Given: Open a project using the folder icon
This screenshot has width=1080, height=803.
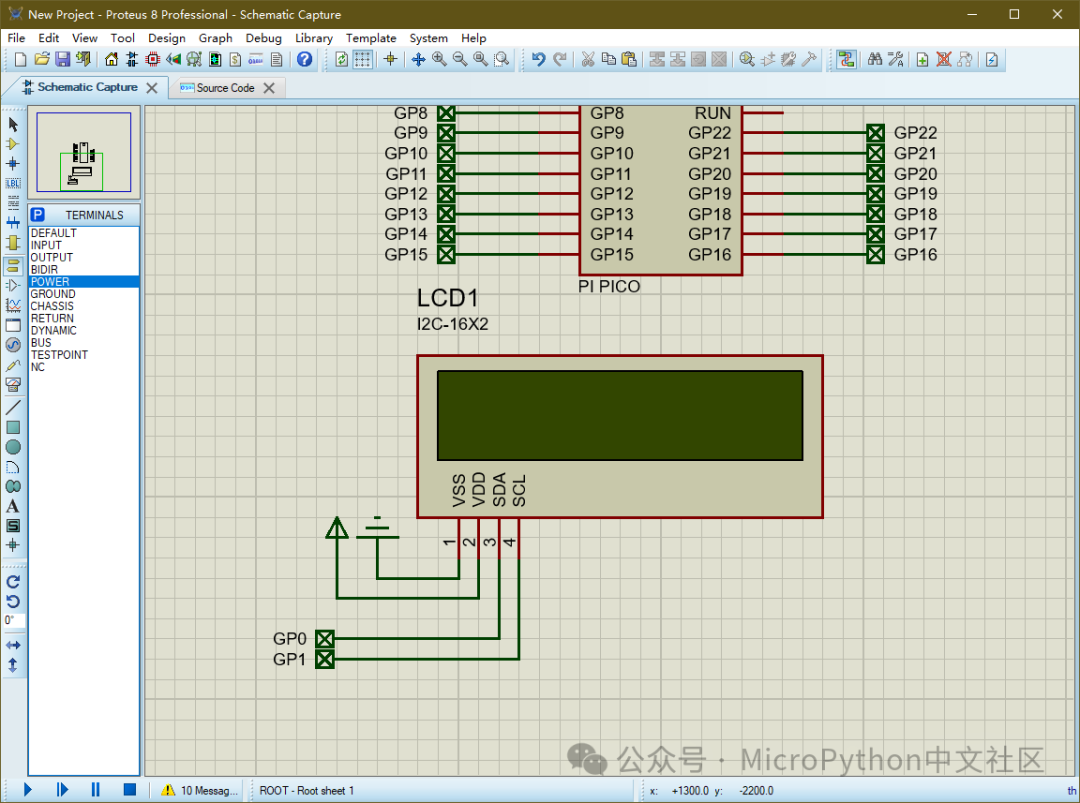Looking at the screenshot, I should pyautogui.click(x=42, y=60).
